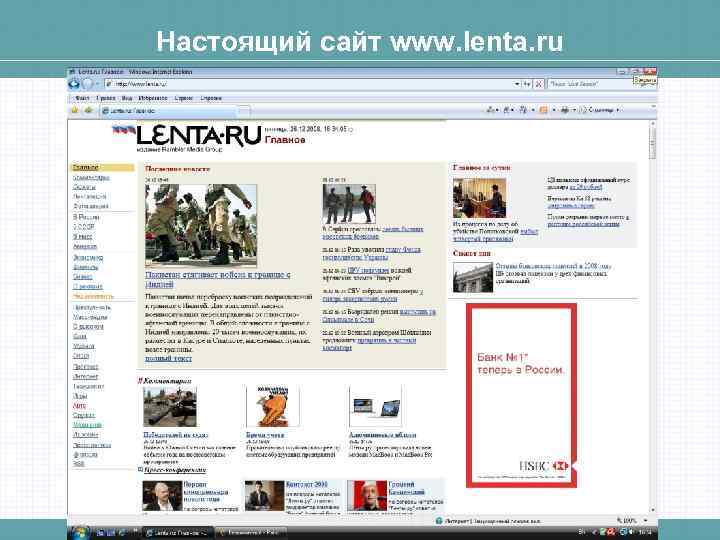Open the Вид menu
720x540 pixels.
tap(127, 98)
